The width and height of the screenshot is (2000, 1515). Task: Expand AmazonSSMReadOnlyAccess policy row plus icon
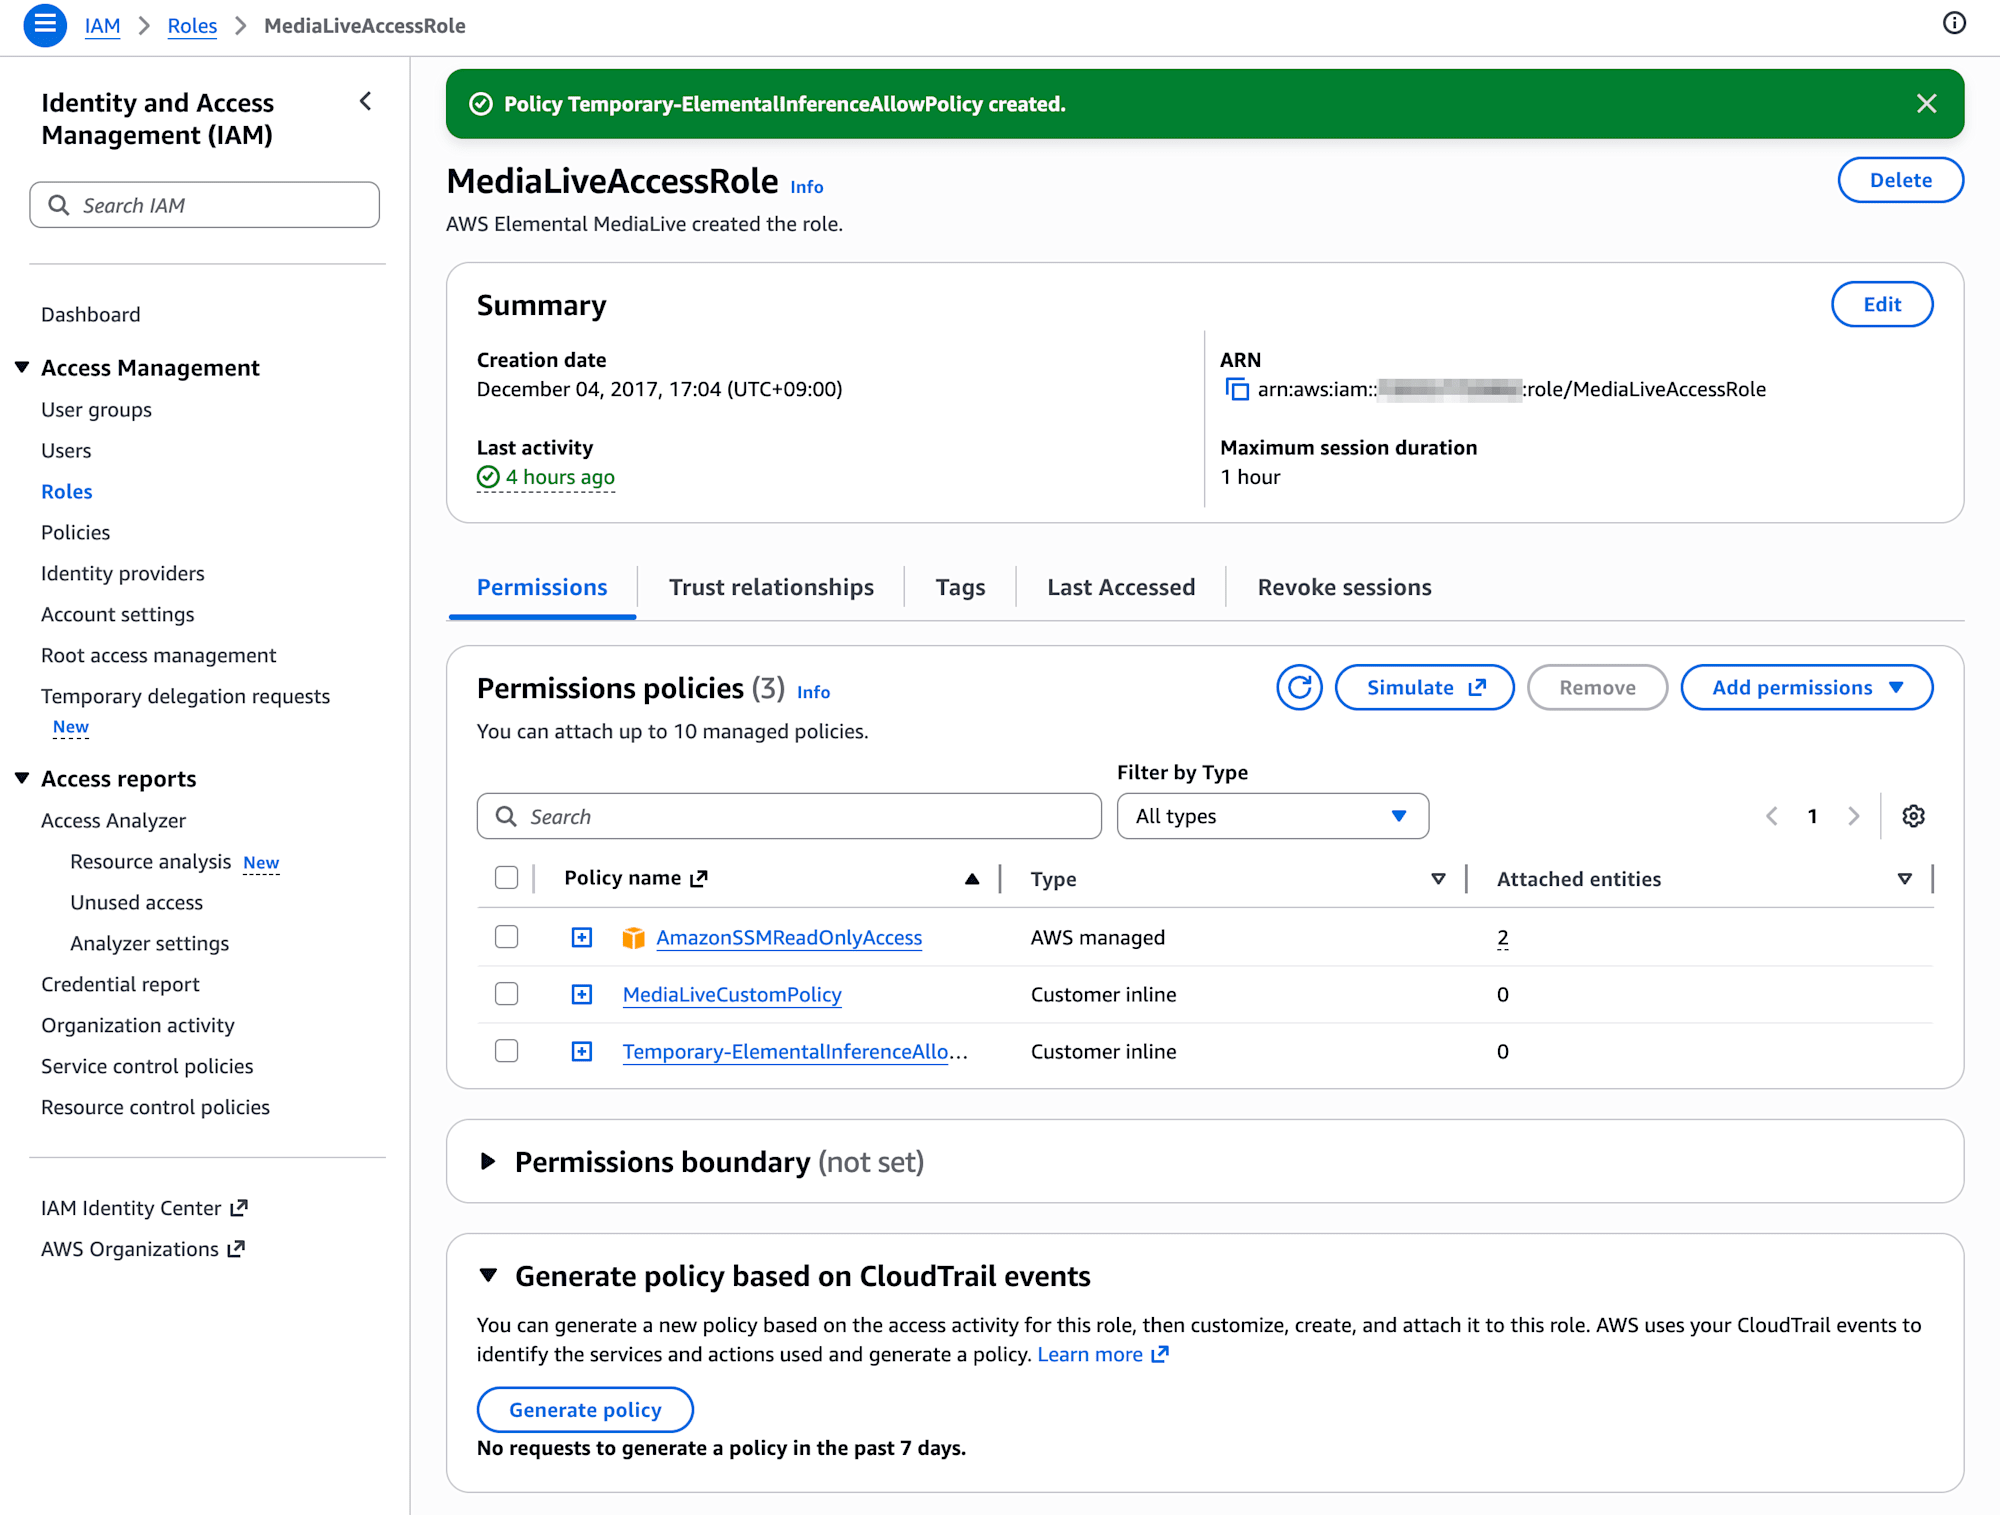[582, 938]
